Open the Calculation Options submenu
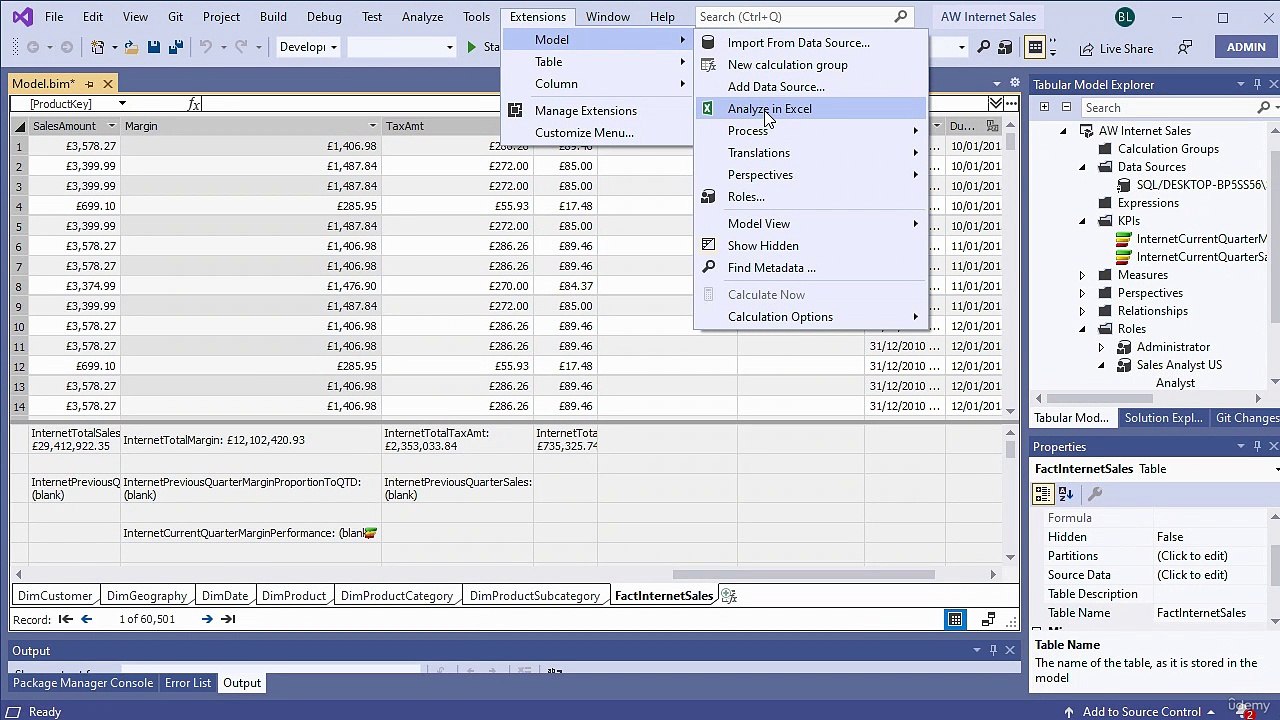The image size is (1280, 720). [x=812, y=317]
